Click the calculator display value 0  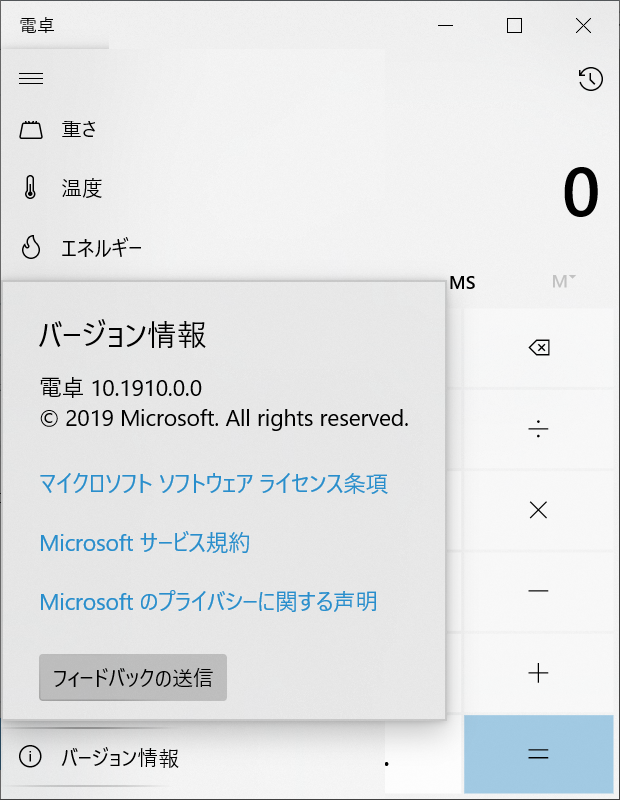(581, 192)
